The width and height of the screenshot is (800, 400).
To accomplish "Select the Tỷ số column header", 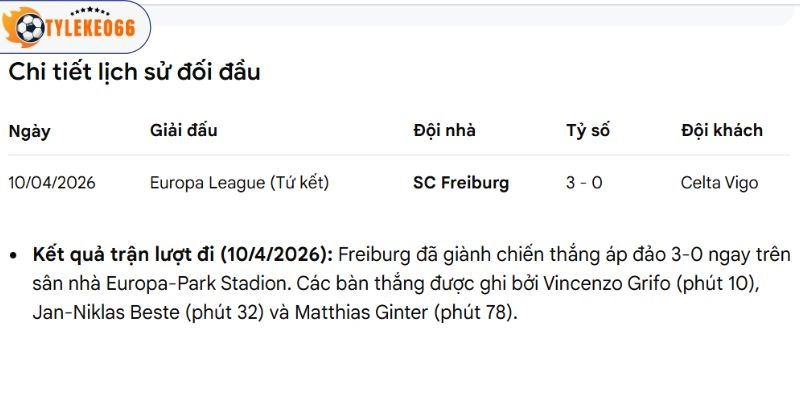I will (x=588, y=130).
